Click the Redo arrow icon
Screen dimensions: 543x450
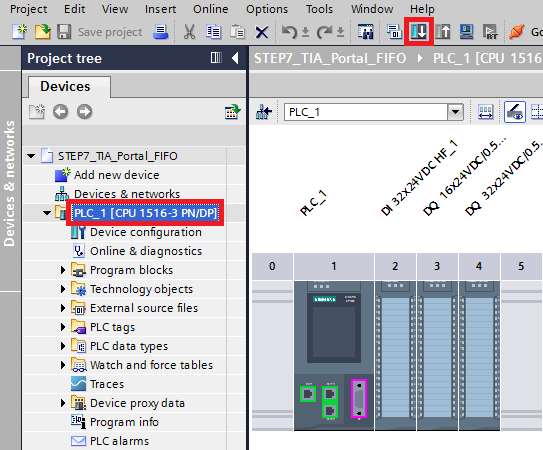(x=324, y=32)
